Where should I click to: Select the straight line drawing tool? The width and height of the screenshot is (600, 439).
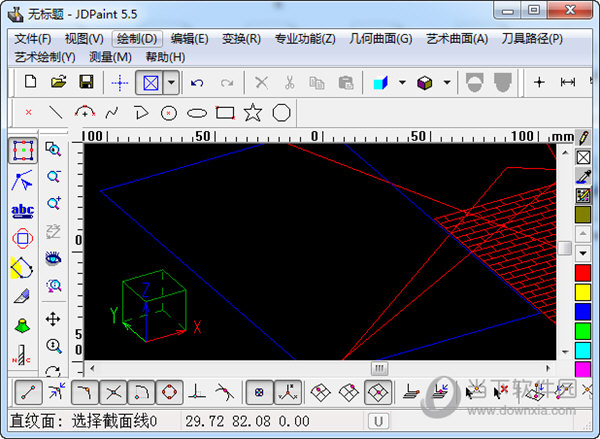[x=56, y=113]
